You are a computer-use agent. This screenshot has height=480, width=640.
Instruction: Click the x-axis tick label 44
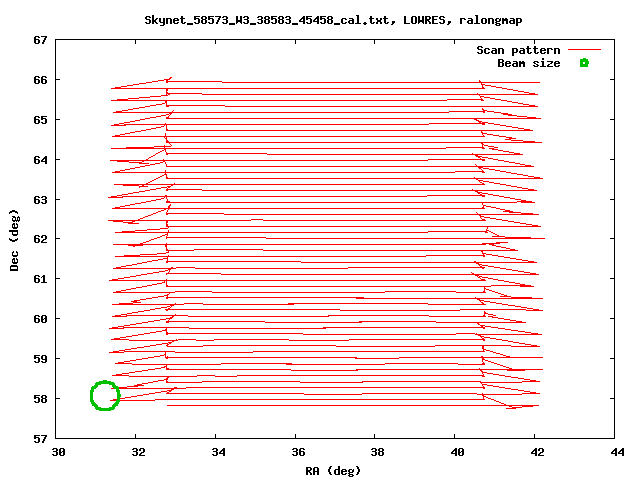[x=618, y=452]
